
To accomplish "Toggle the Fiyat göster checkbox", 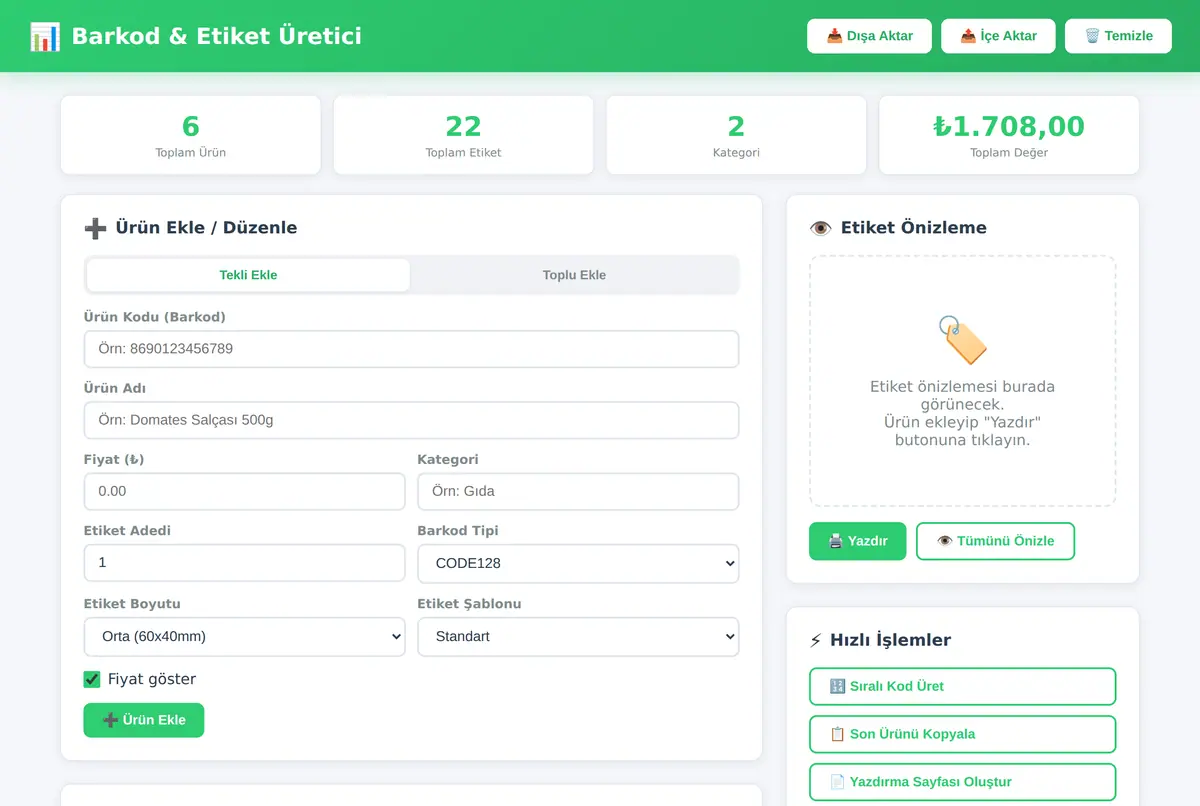I will click(x=92, y=679).
